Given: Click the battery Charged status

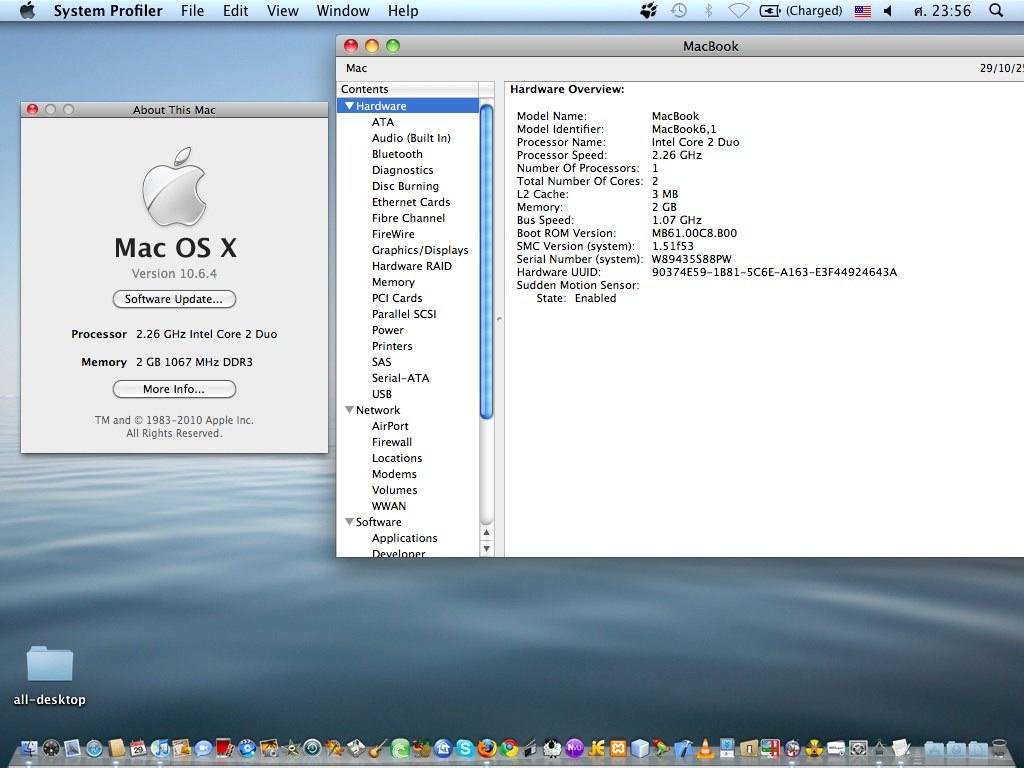Looking at the screenshot, I should (x=801, y=10).
